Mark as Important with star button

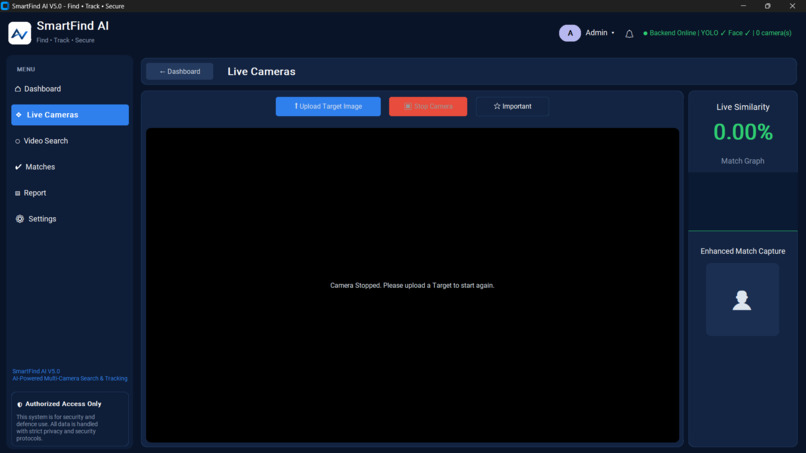(512, 106)
